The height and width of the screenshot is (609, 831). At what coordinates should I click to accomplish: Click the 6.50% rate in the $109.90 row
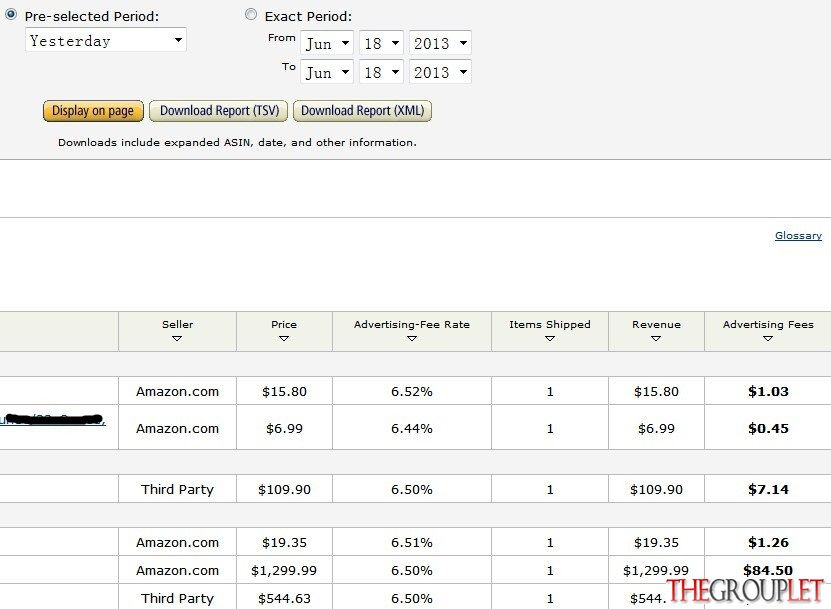click(x=412, y=489)
